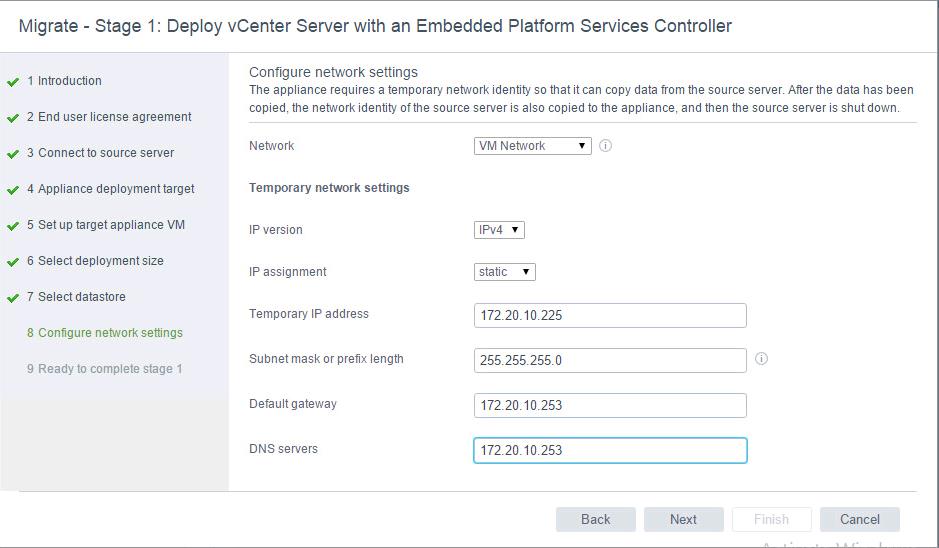
Task: Click the 'Network' label
Action: click(271, 146)
